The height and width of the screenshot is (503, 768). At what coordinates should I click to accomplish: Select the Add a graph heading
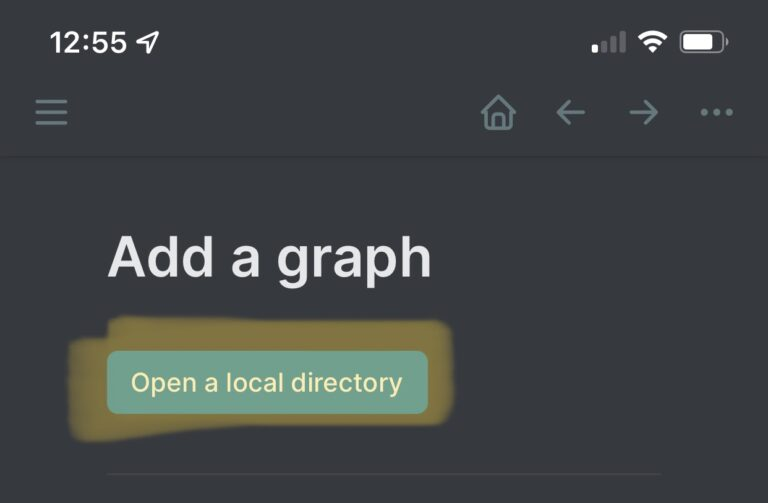click(x=269, y=259)
